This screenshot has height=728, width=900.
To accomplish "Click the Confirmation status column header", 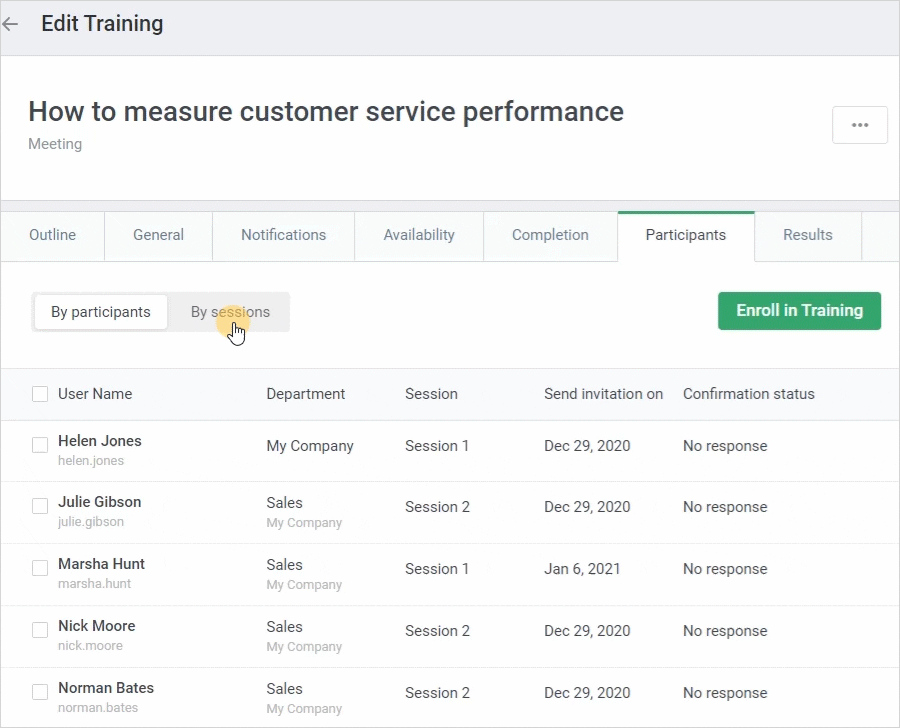I will [748, 394].
